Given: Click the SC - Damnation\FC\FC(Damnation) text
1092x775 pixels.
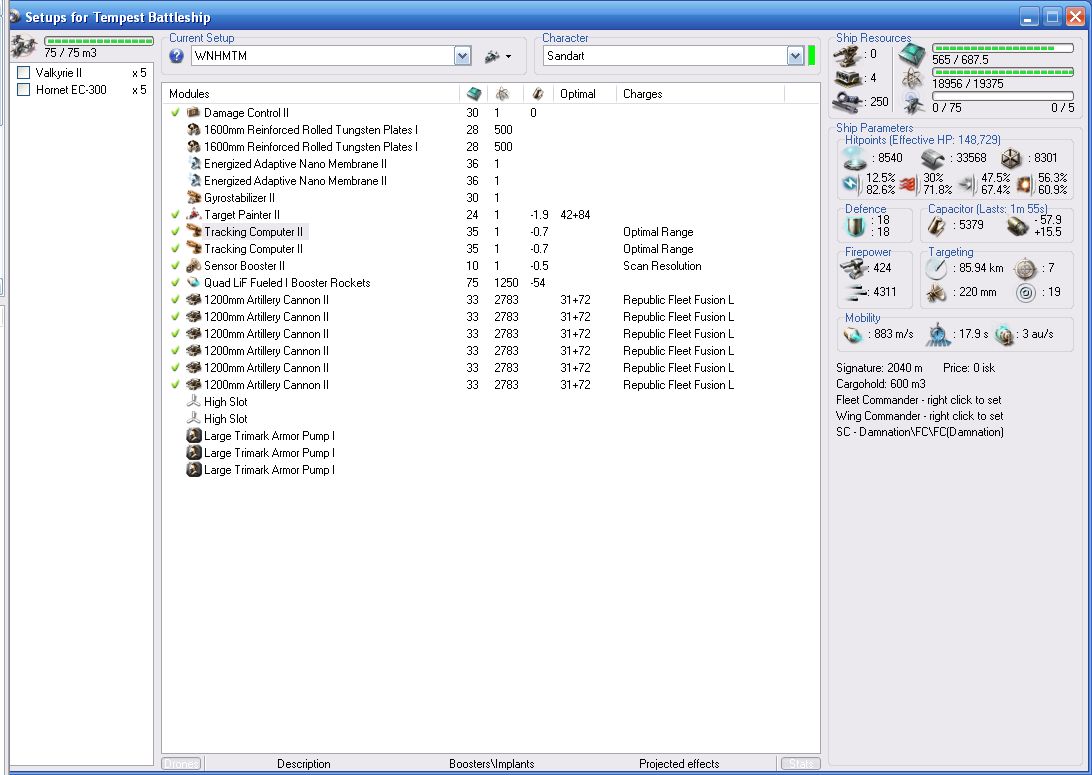Looking at the screenshot, I should [x=919, y=432].
